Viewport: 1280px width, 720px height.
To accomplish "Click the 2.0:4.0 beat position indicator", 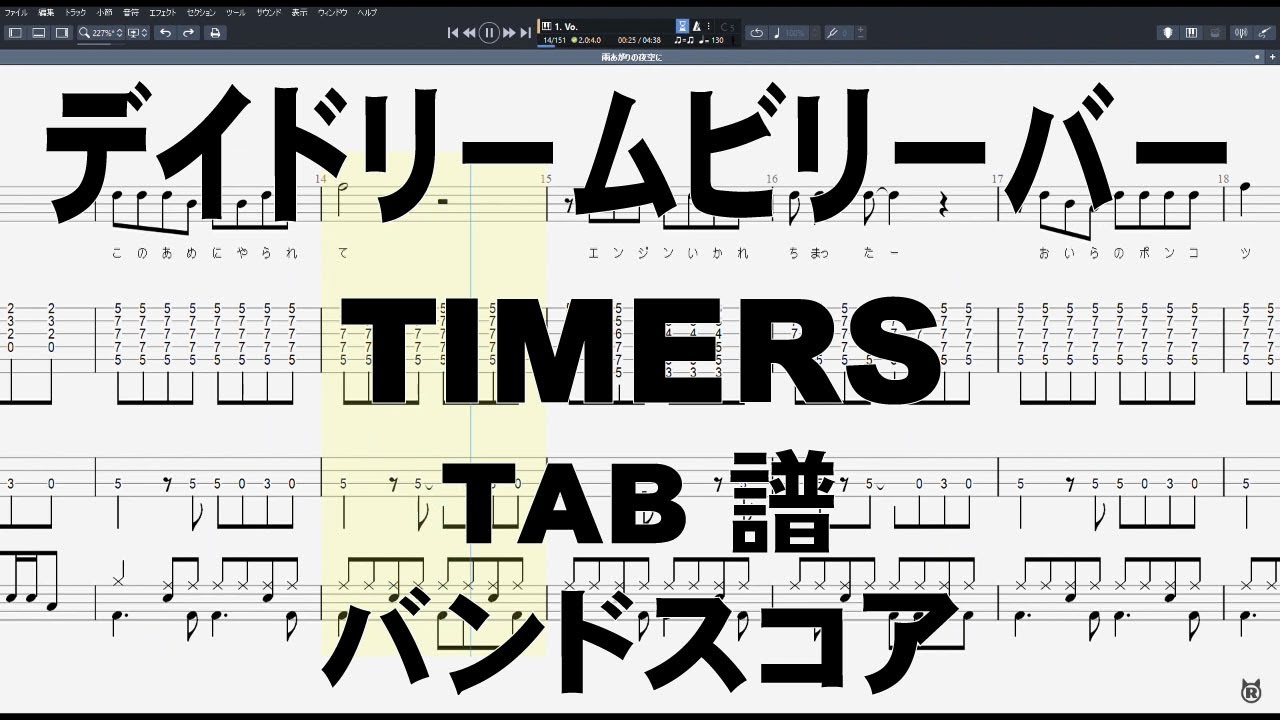I will [587, 40].
